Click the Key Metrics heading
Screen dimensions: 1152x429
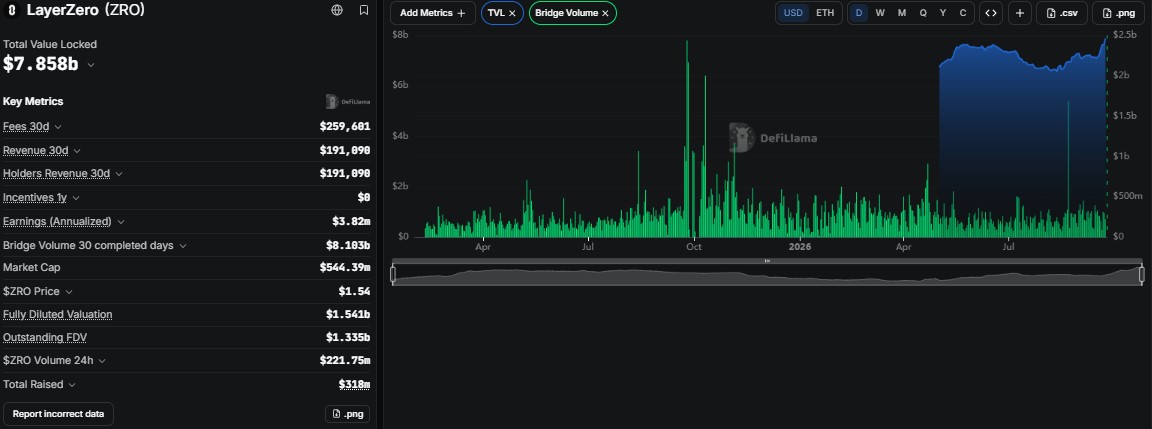click(x=33, y=101)
